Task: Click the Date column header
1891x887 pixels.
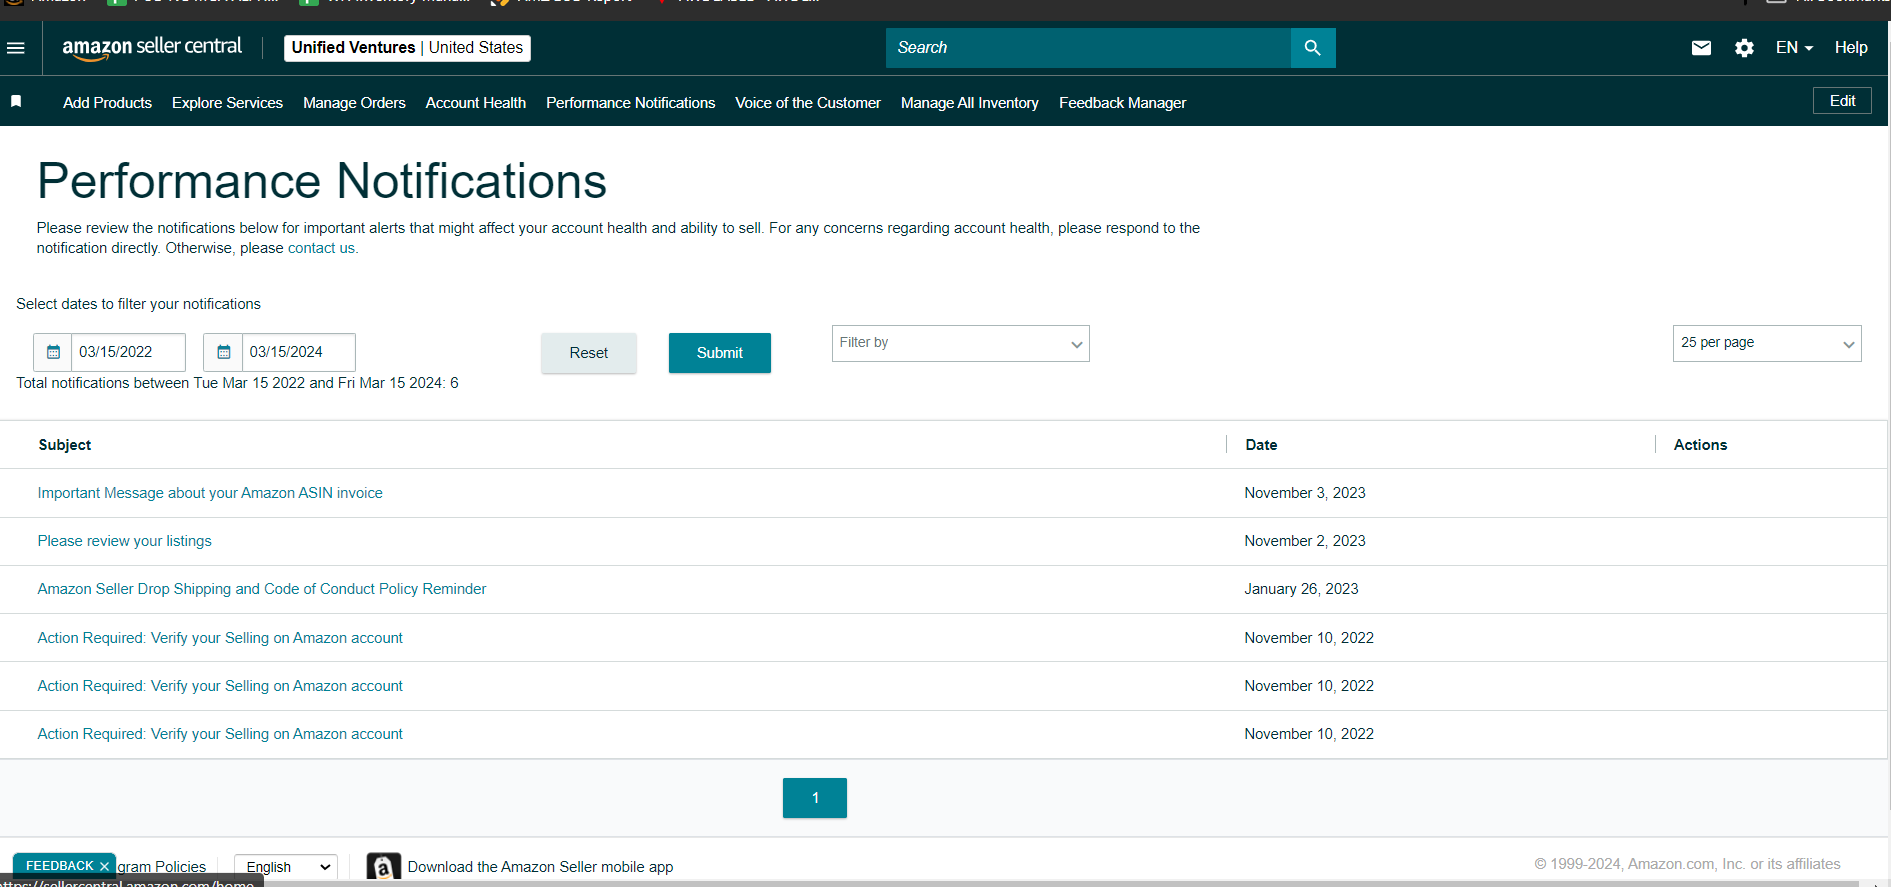Action: [x=1261, y=445]
